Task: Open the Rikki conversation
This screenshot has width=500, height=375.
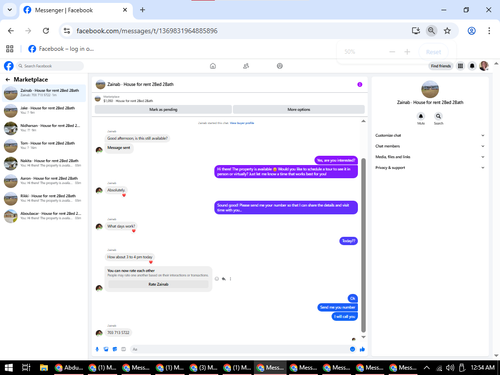Action: (44, 198)
